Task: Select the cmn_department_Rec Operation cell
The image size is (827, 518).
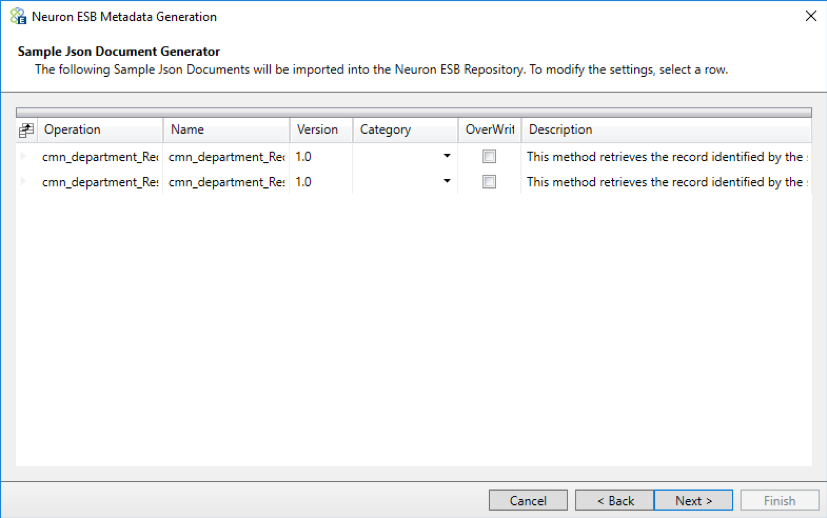Action: coord(100,157)
